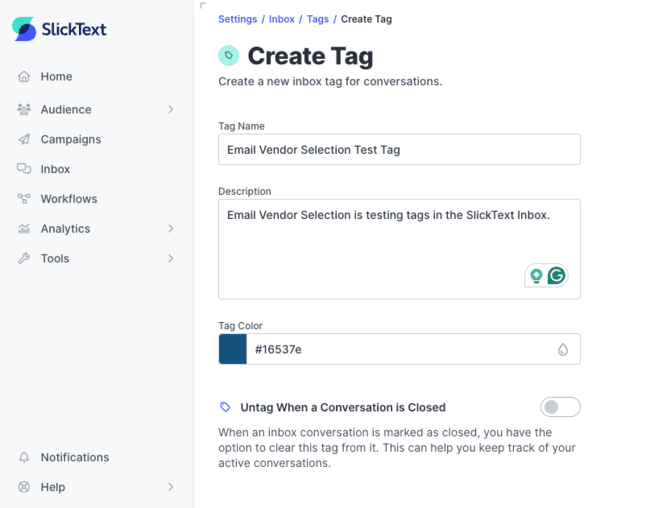Click the Tools wrench icon
Screen dimensions: 650x508
(24, 258)
